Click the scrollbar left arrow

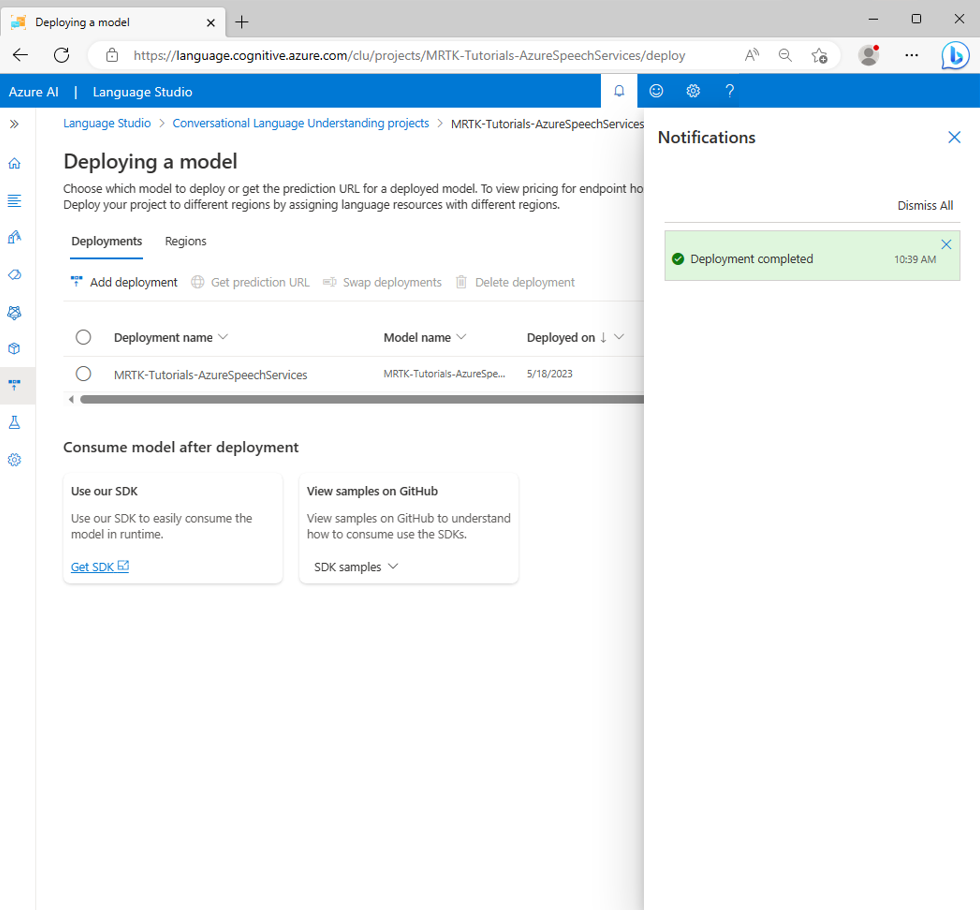(x=71, y=399)
